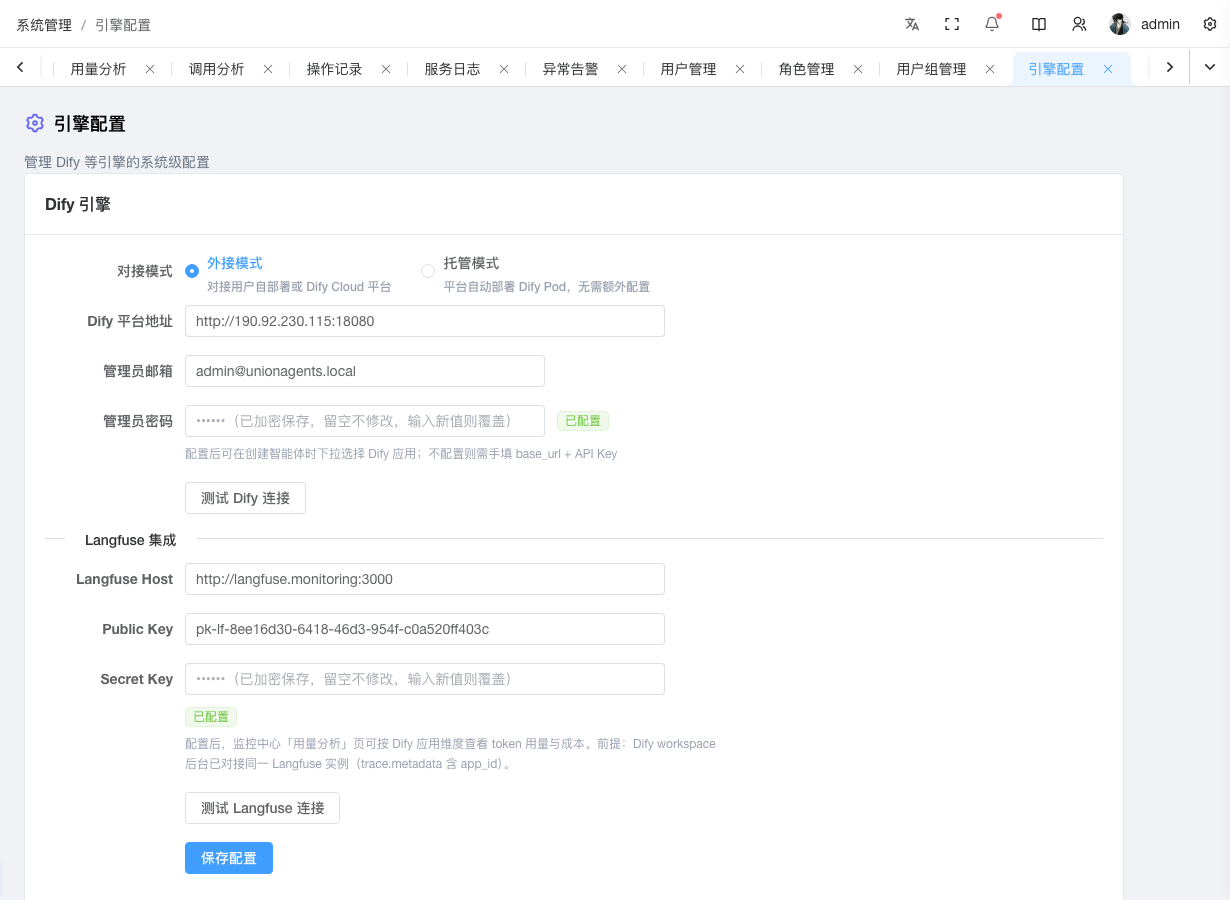The width and height of the screenshot is (1230, 900).
Task: Click the 管理员密码 input field
Action: [365, 421]
